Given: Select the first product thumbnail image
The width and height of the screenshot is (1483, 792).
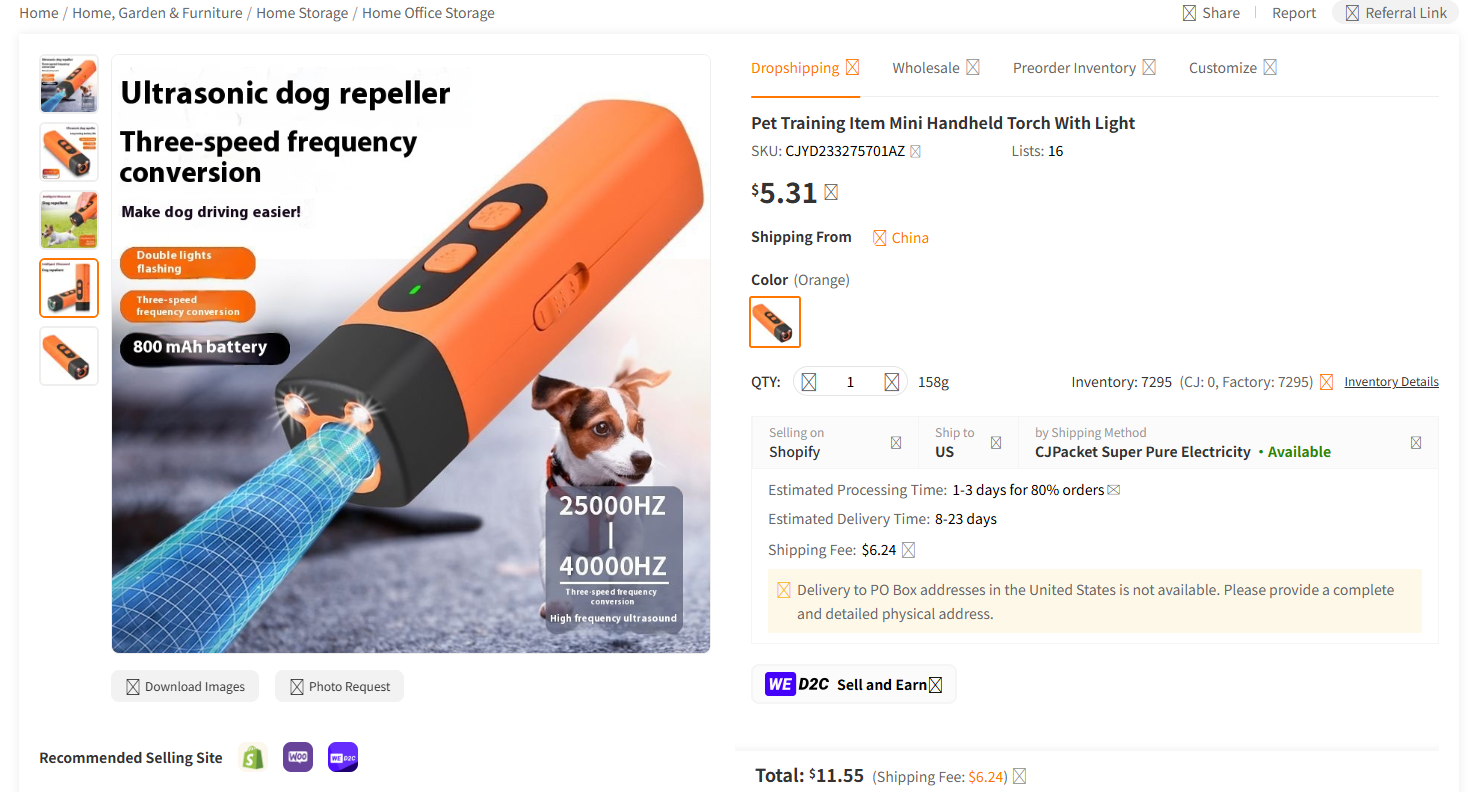Looking at the screenshot, I should pos(69,84).
